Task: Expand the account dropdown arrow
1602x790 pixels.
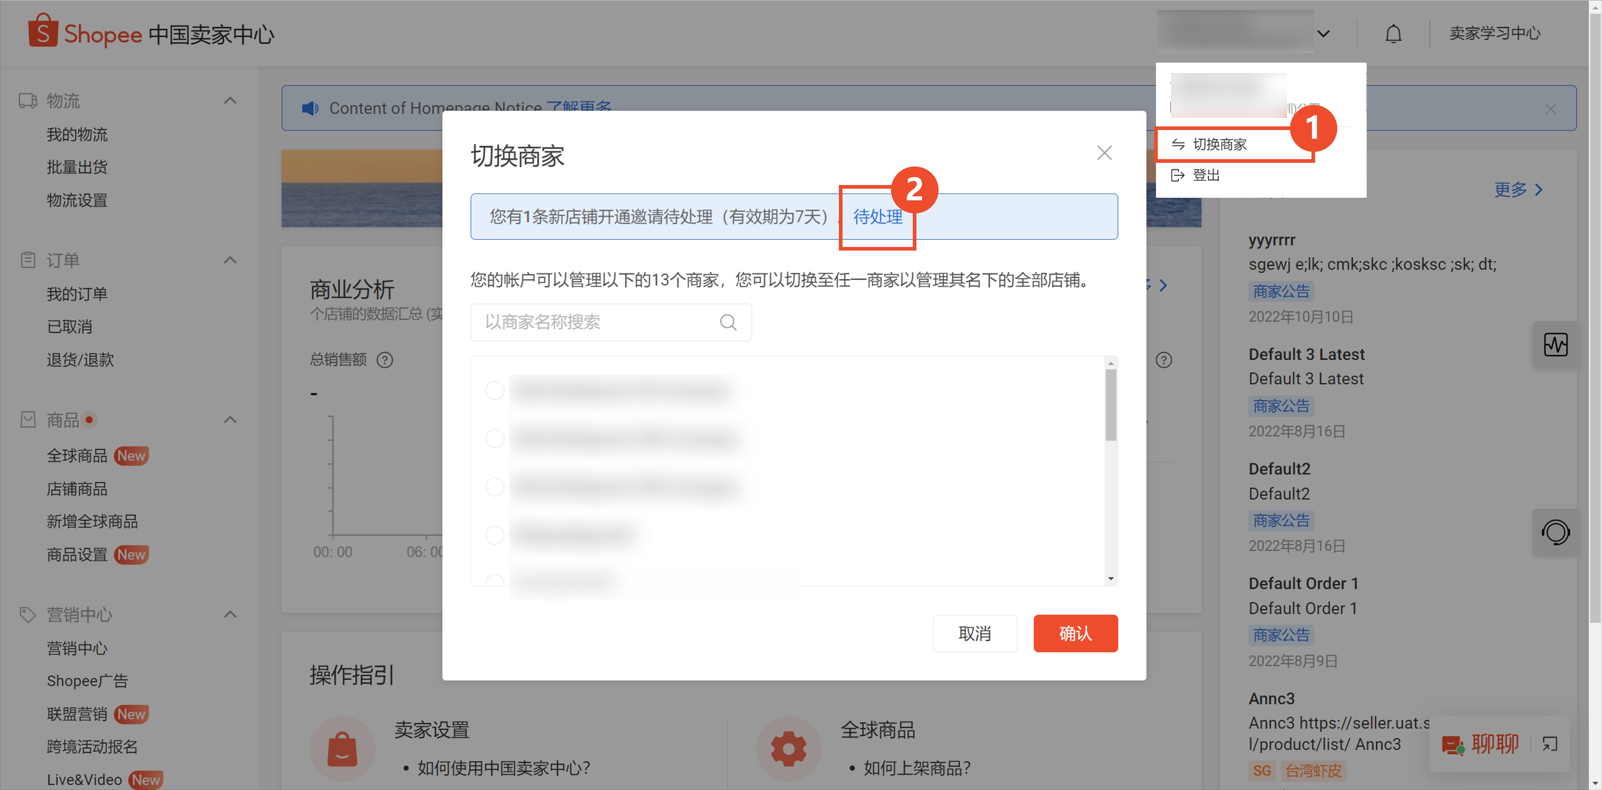Action: (1324, 34)
